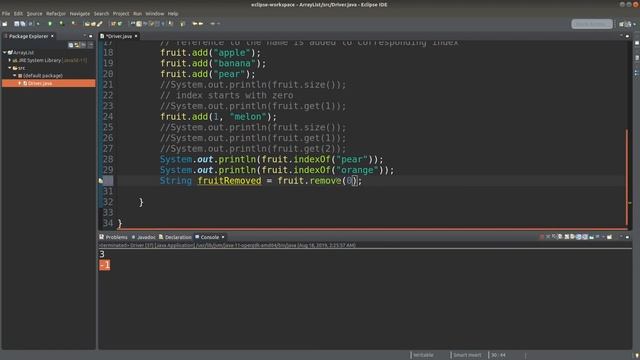
Task: Select the ArrayList project in the tree
Action: point(23,52)
